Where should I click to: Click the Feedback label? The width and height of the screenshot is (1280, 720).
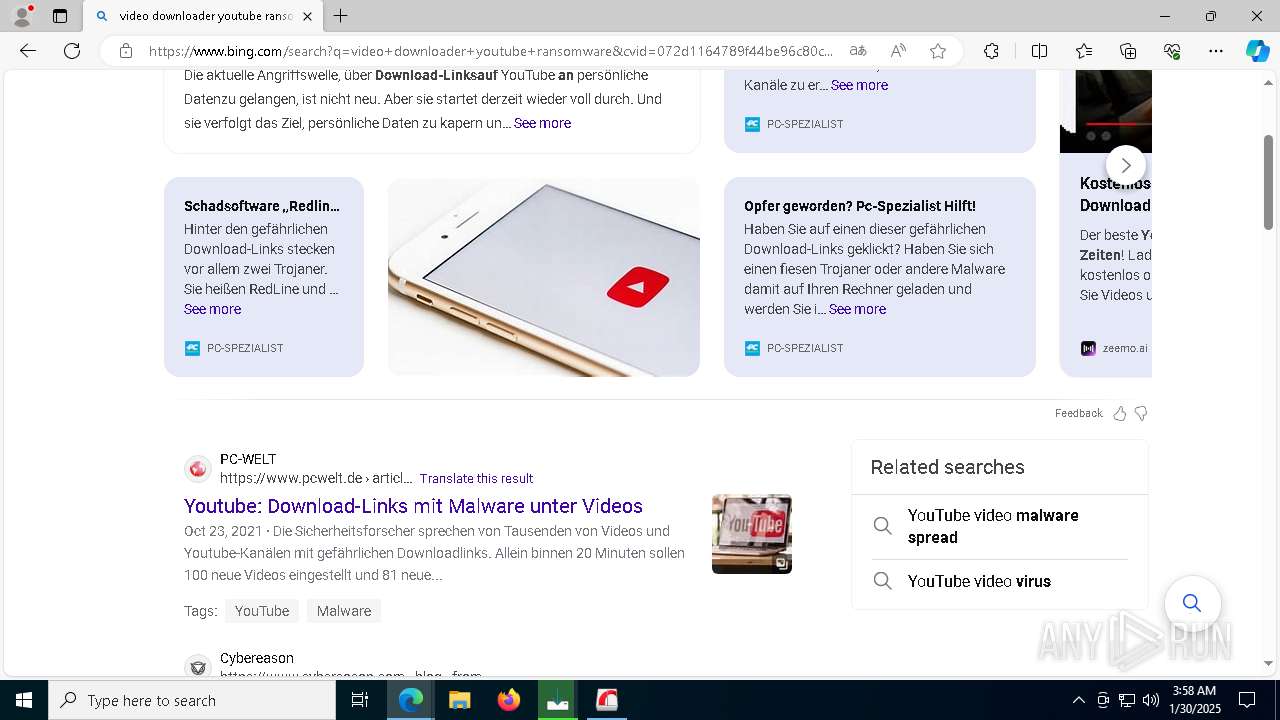tap(1078, 413)
